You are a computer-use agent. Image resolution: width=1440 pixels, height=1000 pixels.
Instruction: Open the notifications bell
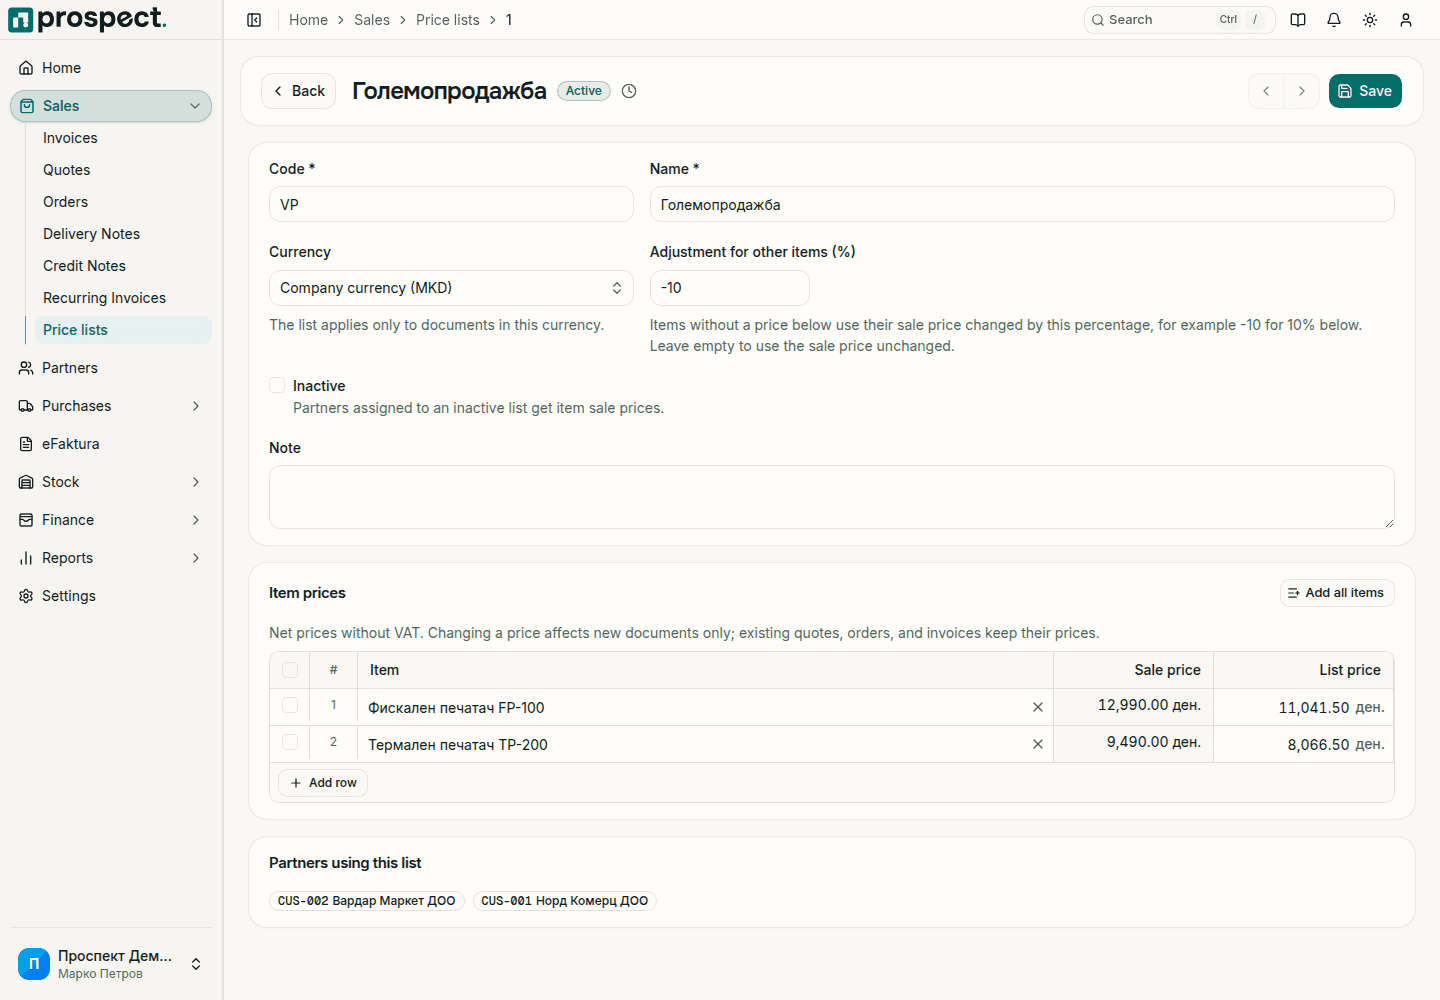(x=1334, y=20)
